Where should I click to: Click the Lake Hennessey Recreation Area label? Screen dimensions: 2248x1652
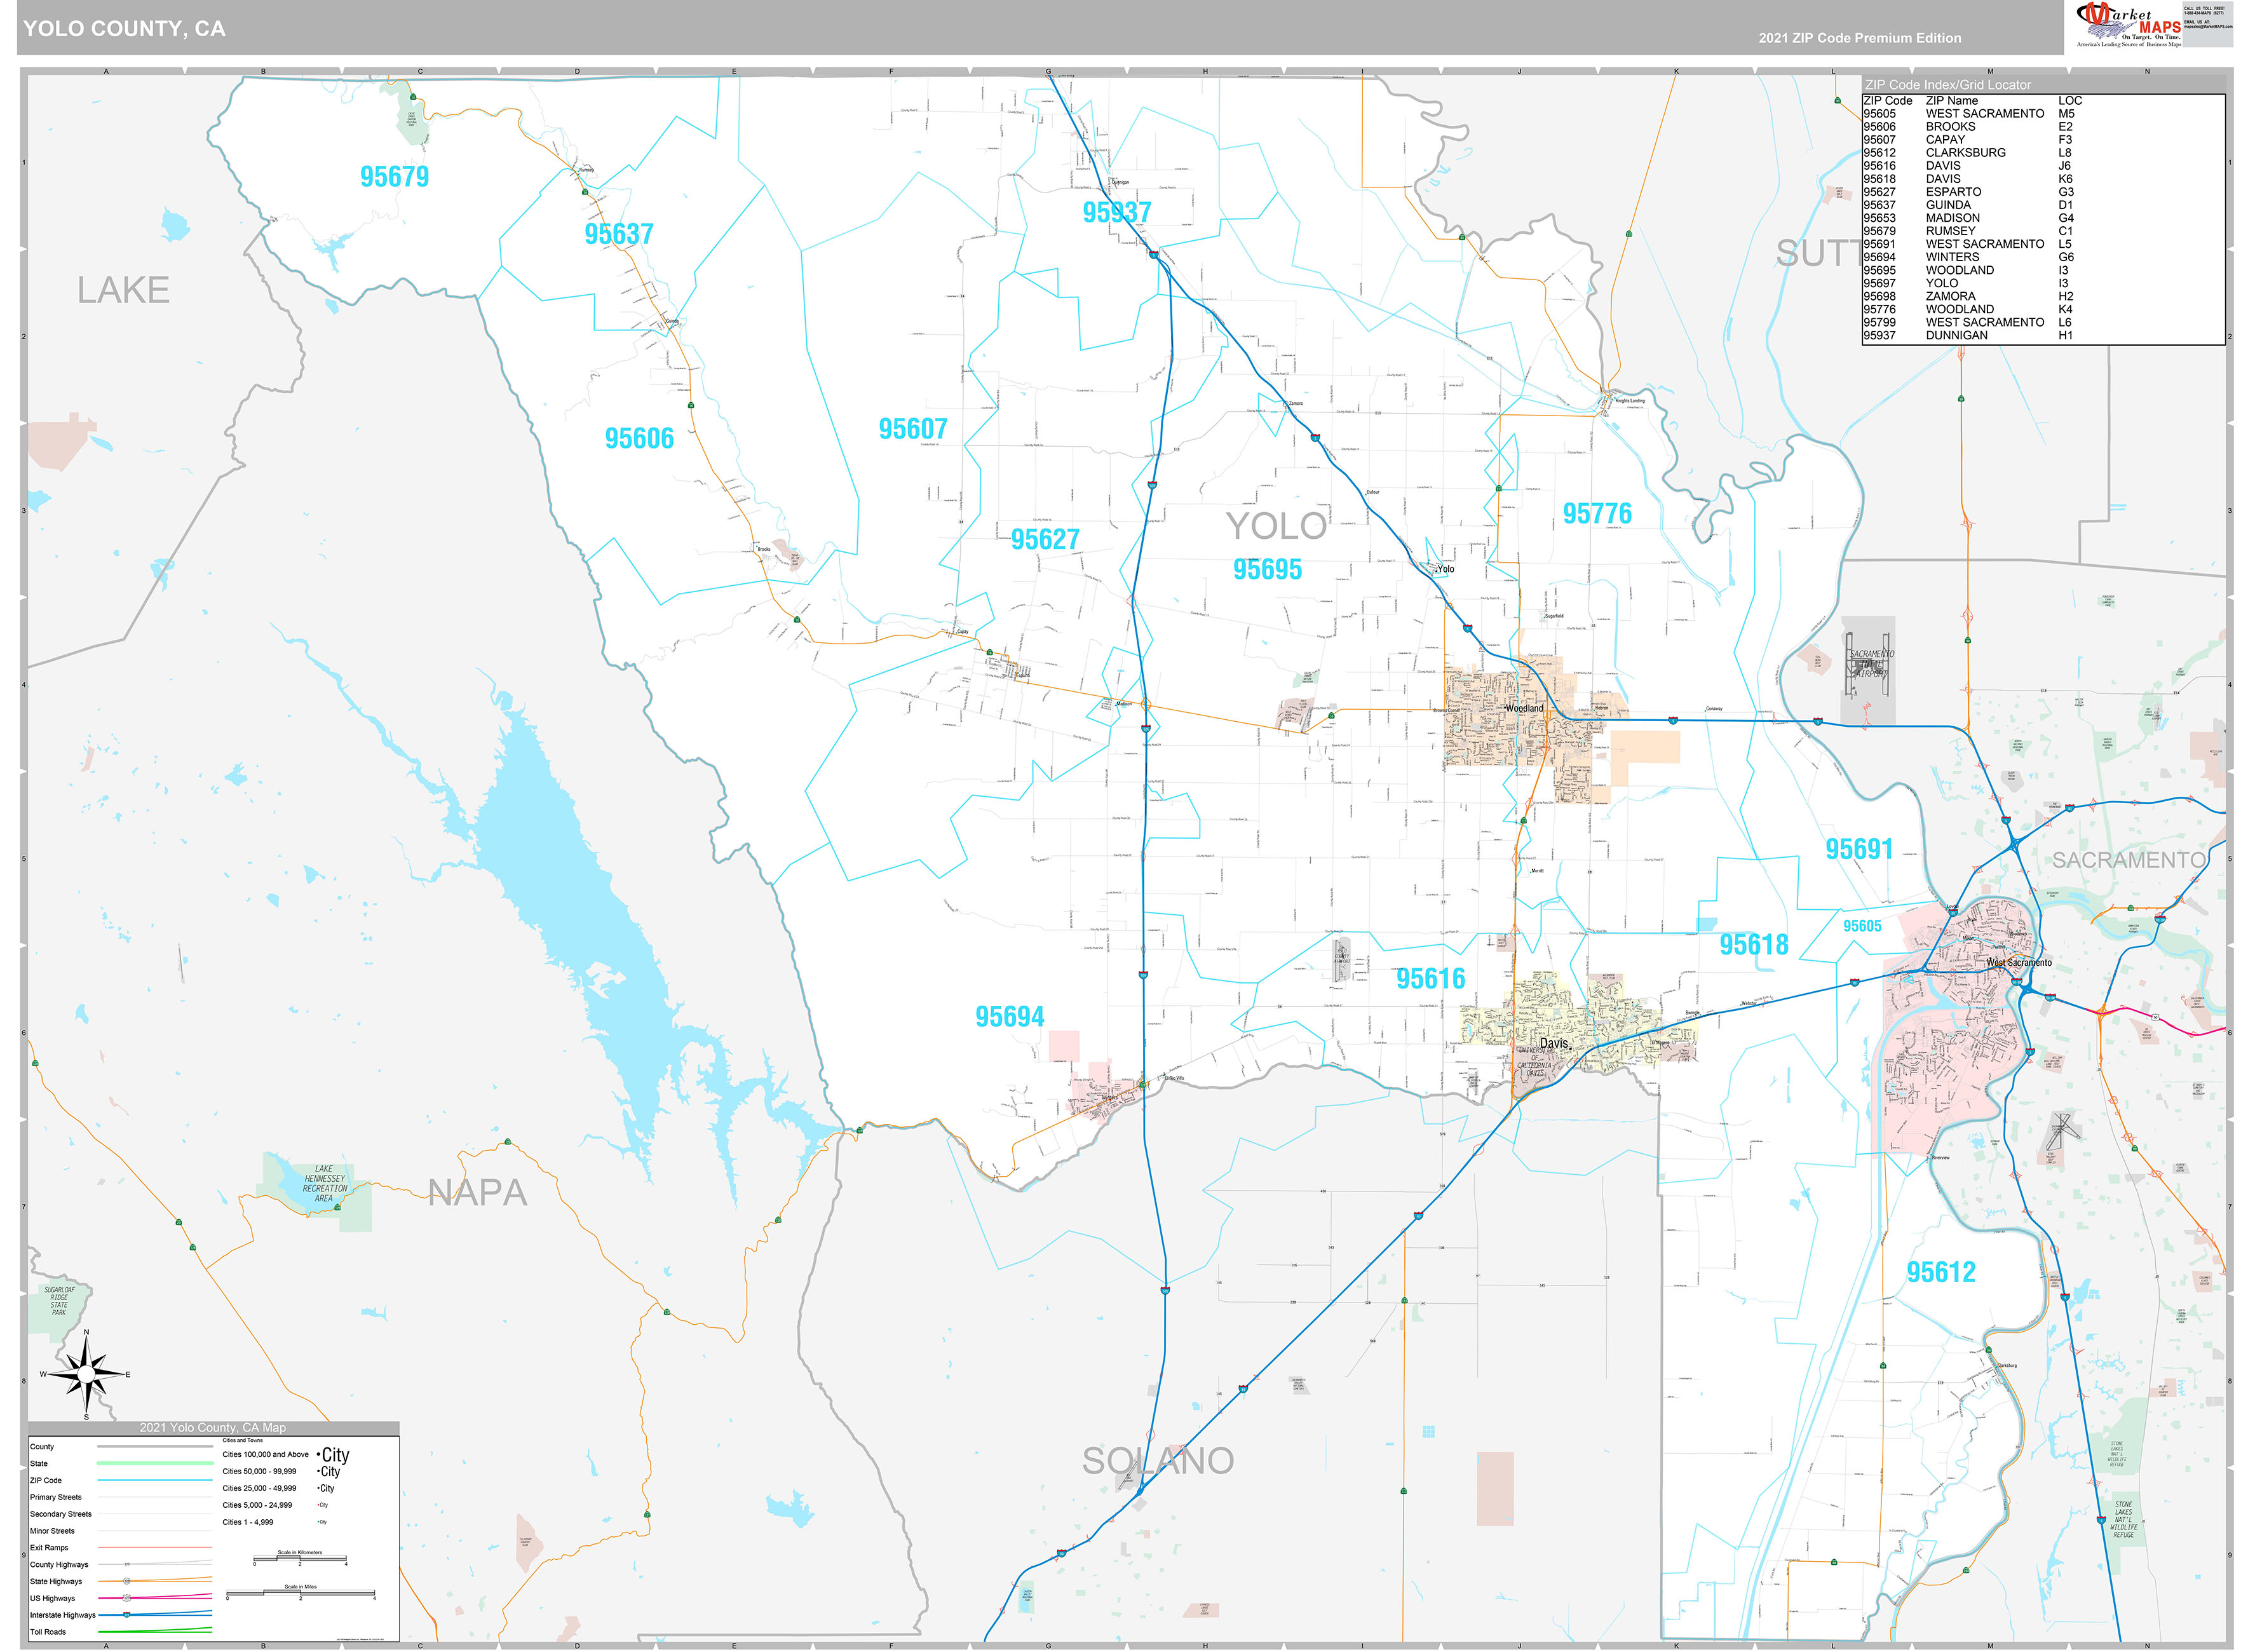[x=324, y=1183]
